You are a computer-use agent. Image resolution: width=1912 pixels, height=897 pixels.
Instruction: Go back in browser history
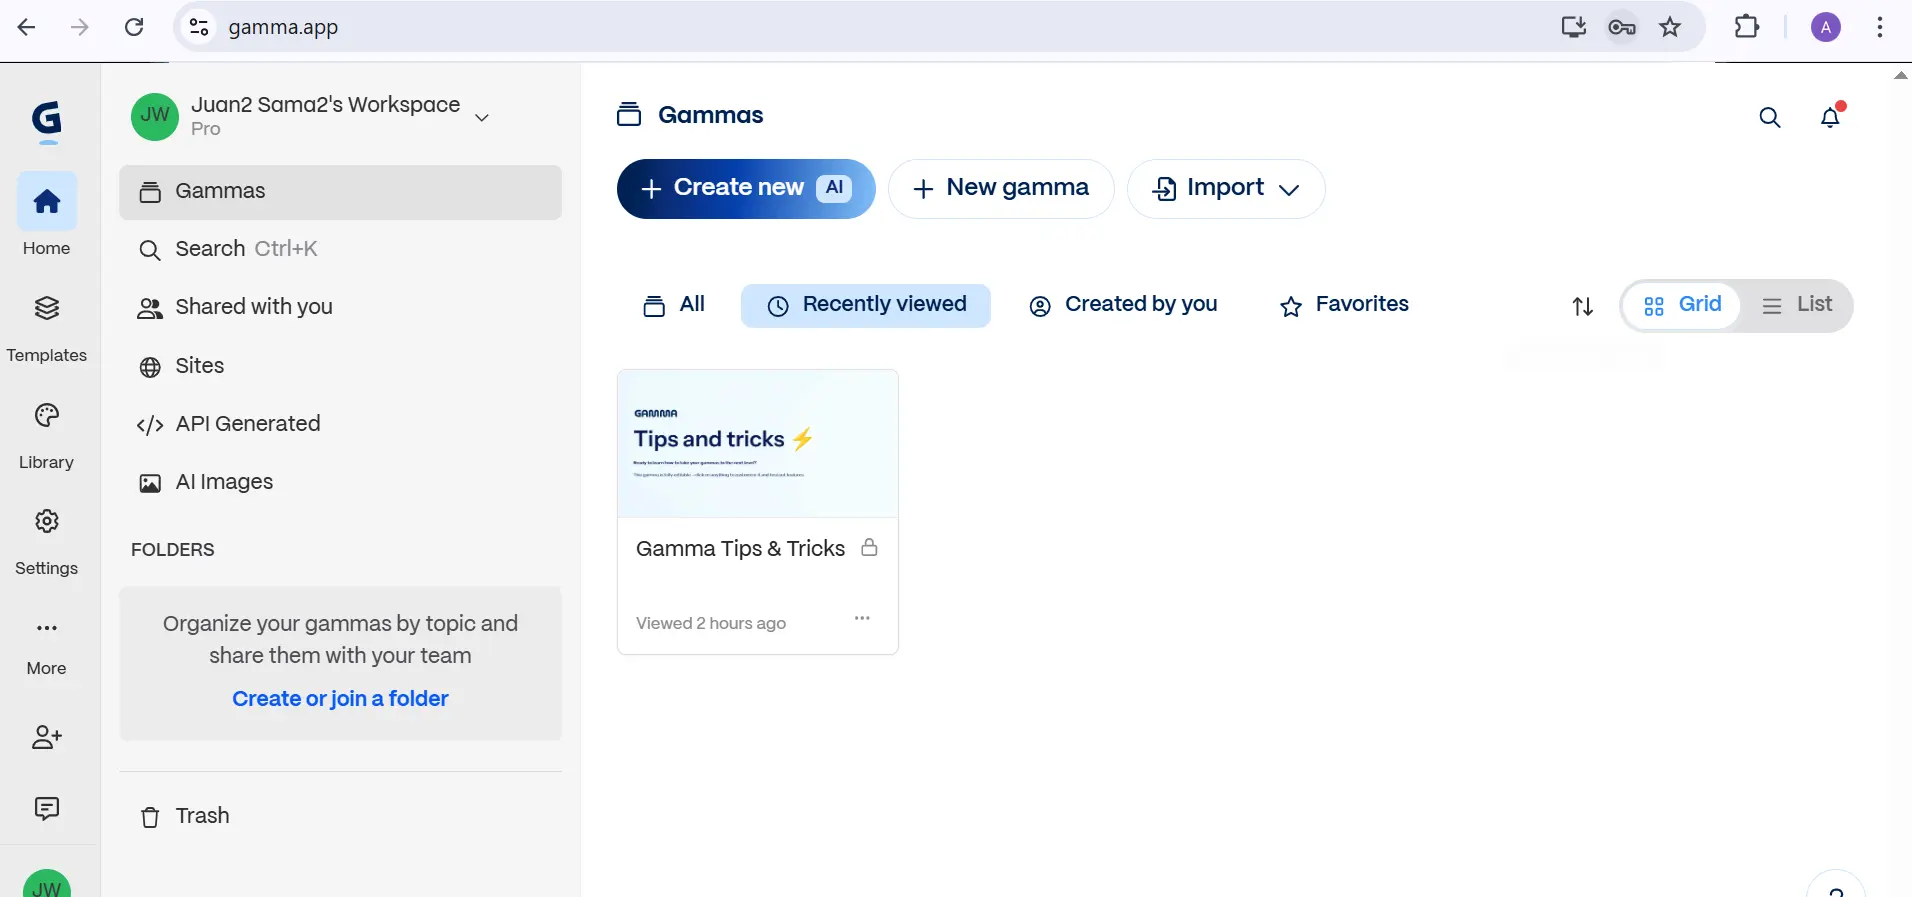click(27, 27)
